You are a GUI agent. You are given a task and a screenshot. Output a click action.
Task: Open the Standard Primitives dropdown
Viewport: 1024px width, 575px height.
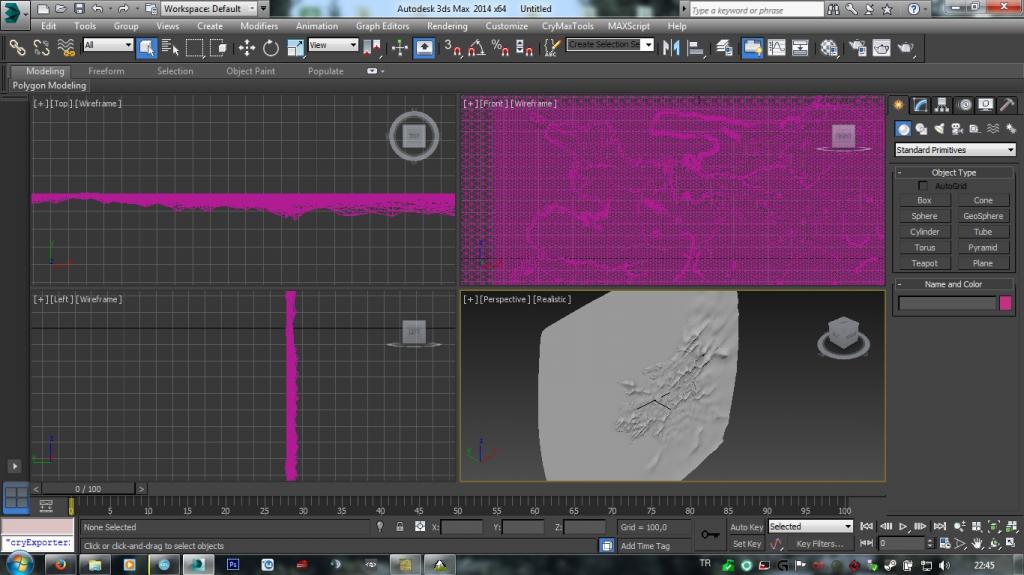[x=954, y=150]
